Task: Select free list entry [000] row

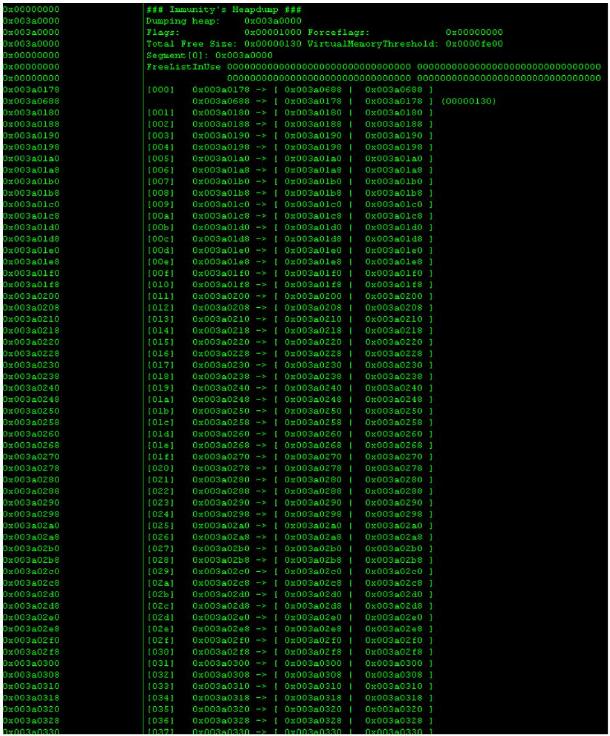Action: pyautogui.click(x=290, y=90)
